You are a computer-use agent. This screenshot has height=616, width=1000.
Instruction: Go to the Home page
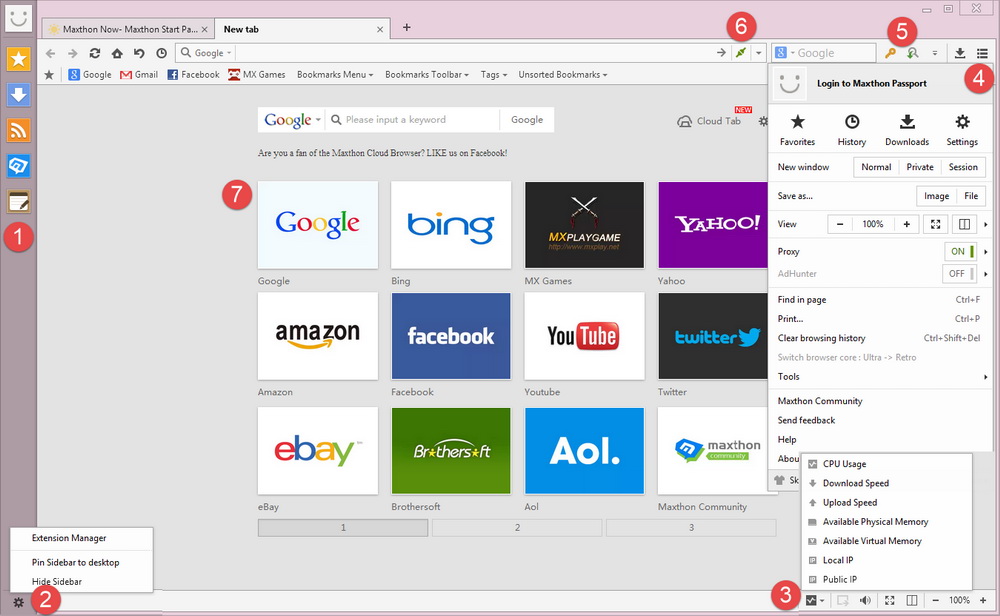coord(117,53)
